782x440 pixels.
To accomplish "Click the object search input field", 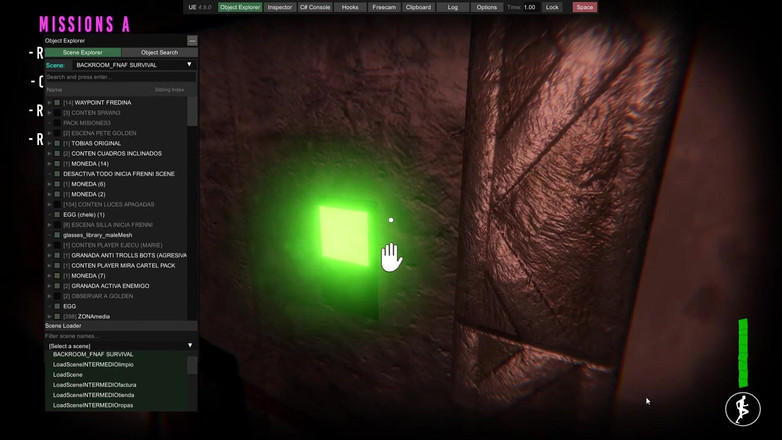I will pos(120,77).
